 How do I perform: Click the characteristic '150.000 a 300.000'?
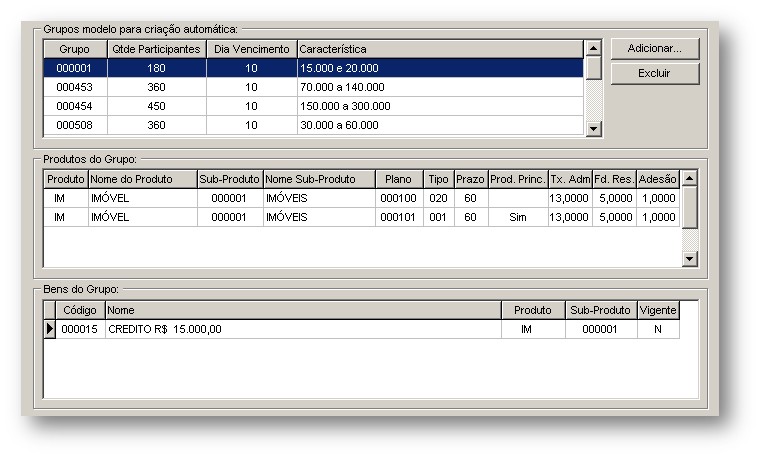point(345,106)
